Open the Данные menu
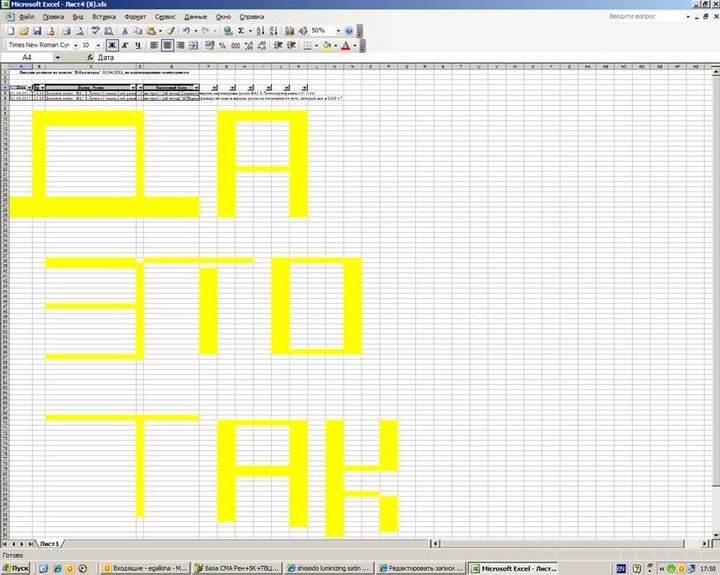Screen dimensions: 720x575 (x=196, y=17)
